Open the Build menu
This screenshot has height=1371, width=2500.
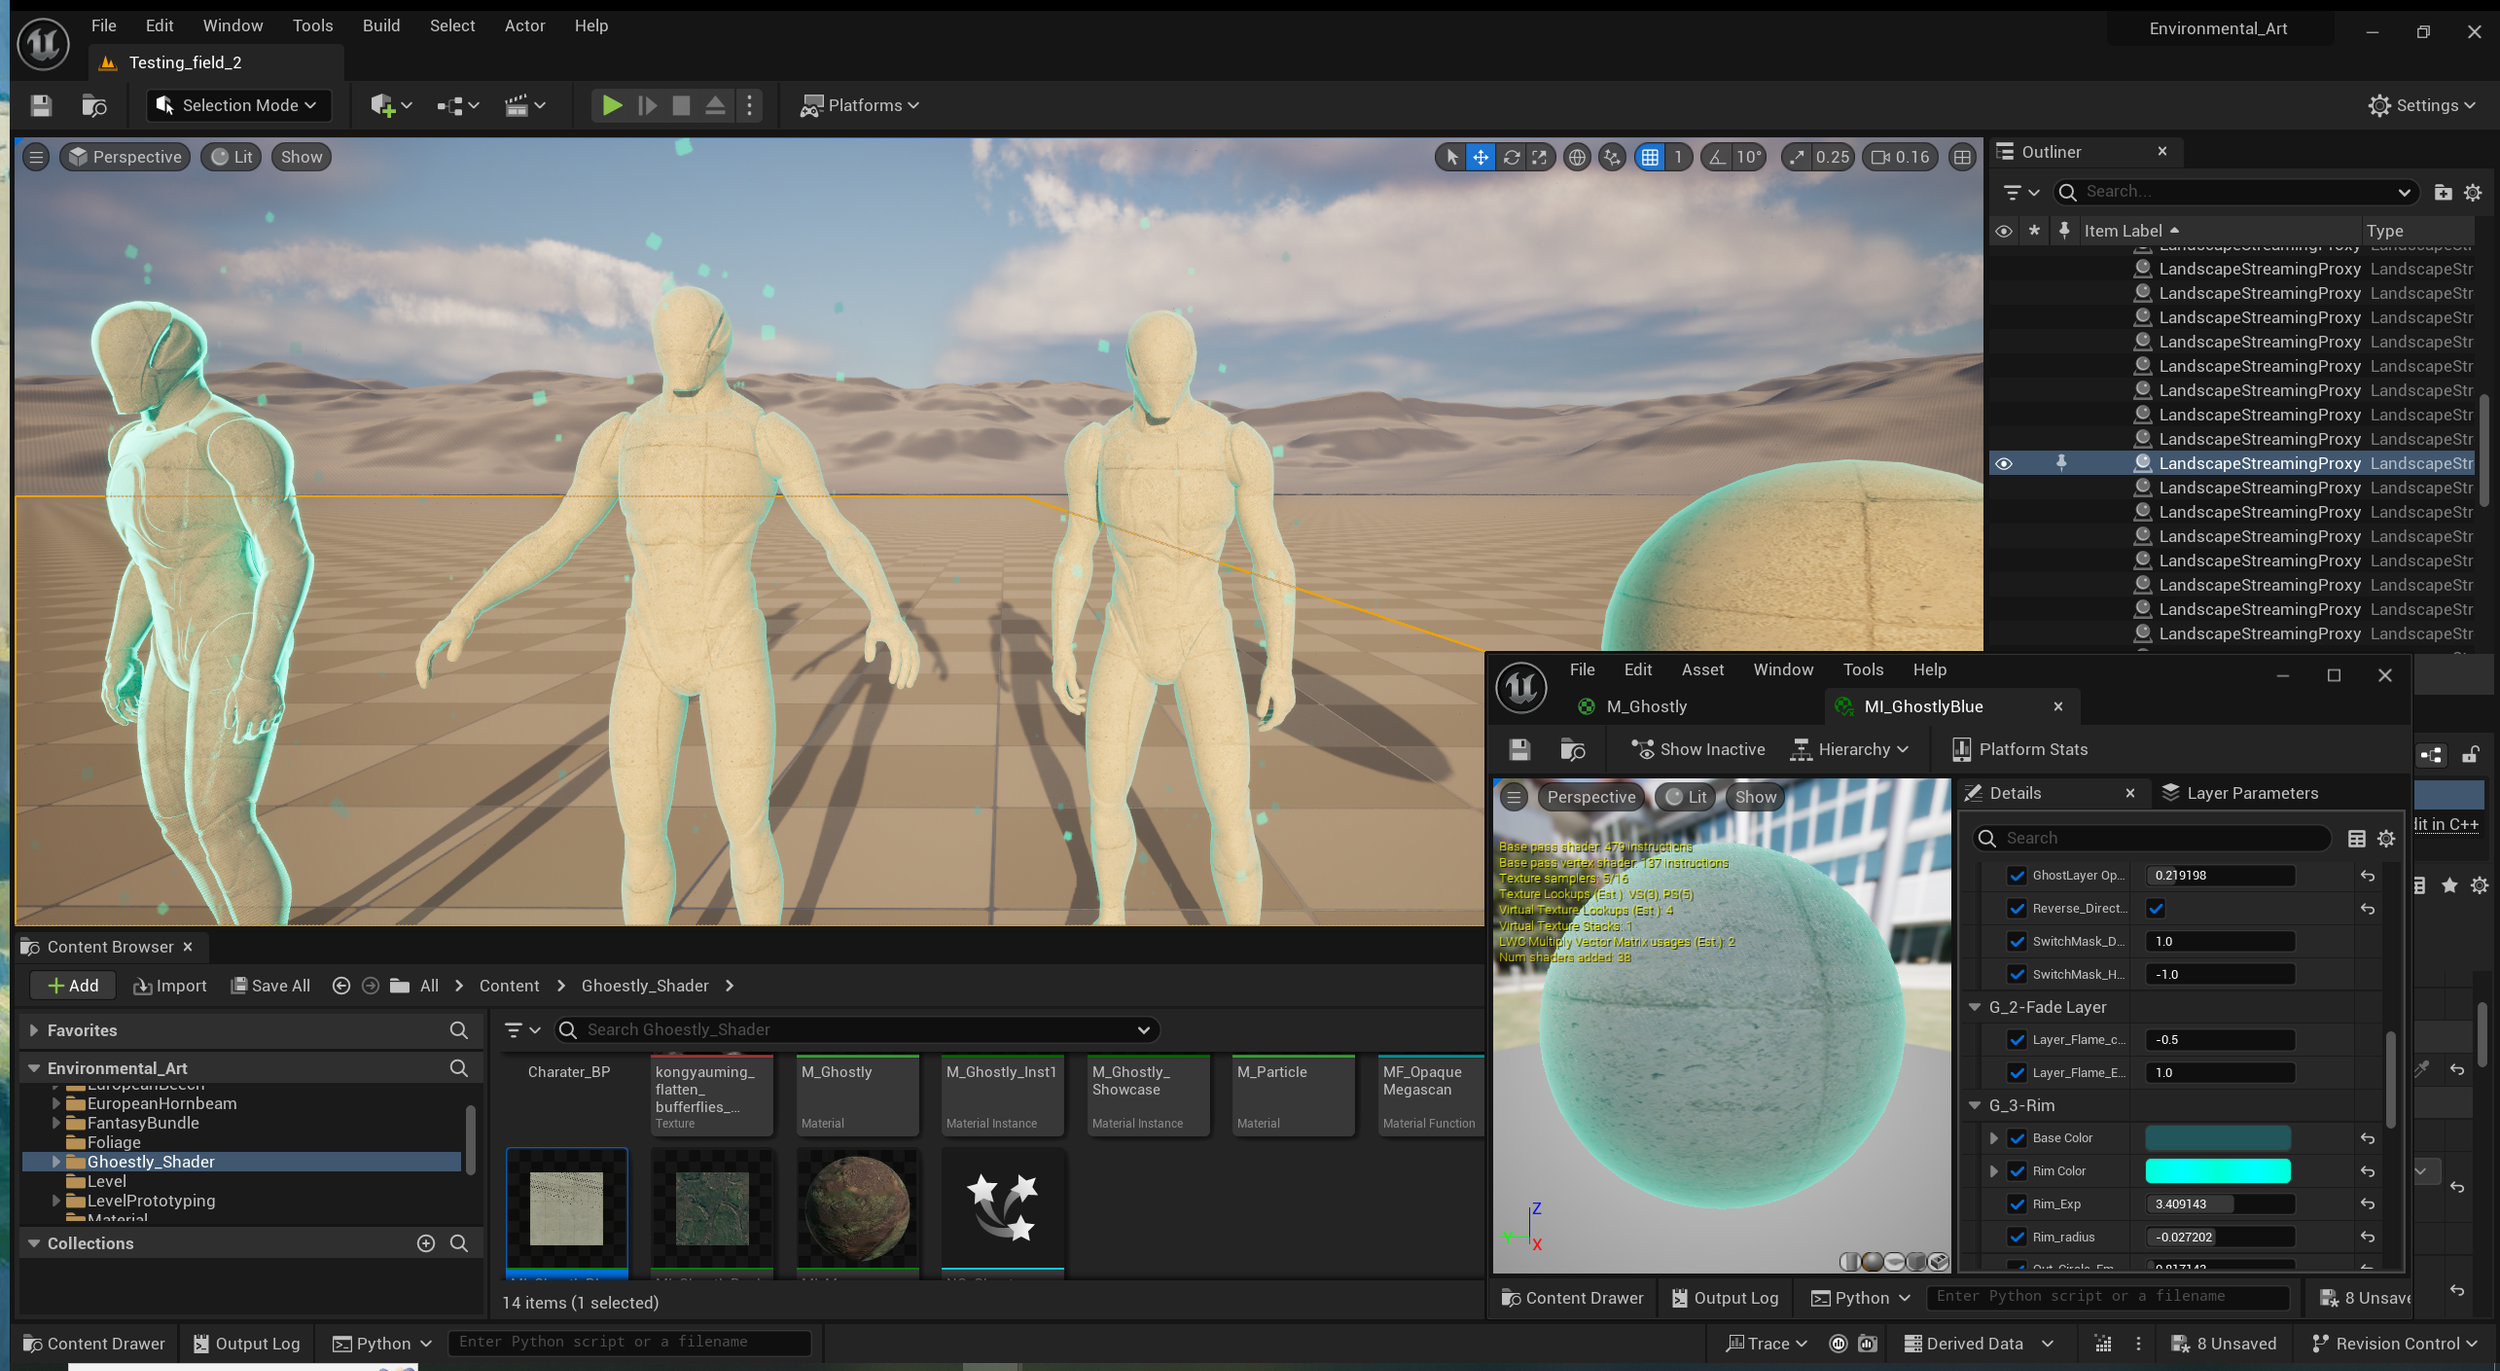tap(380, 26)
